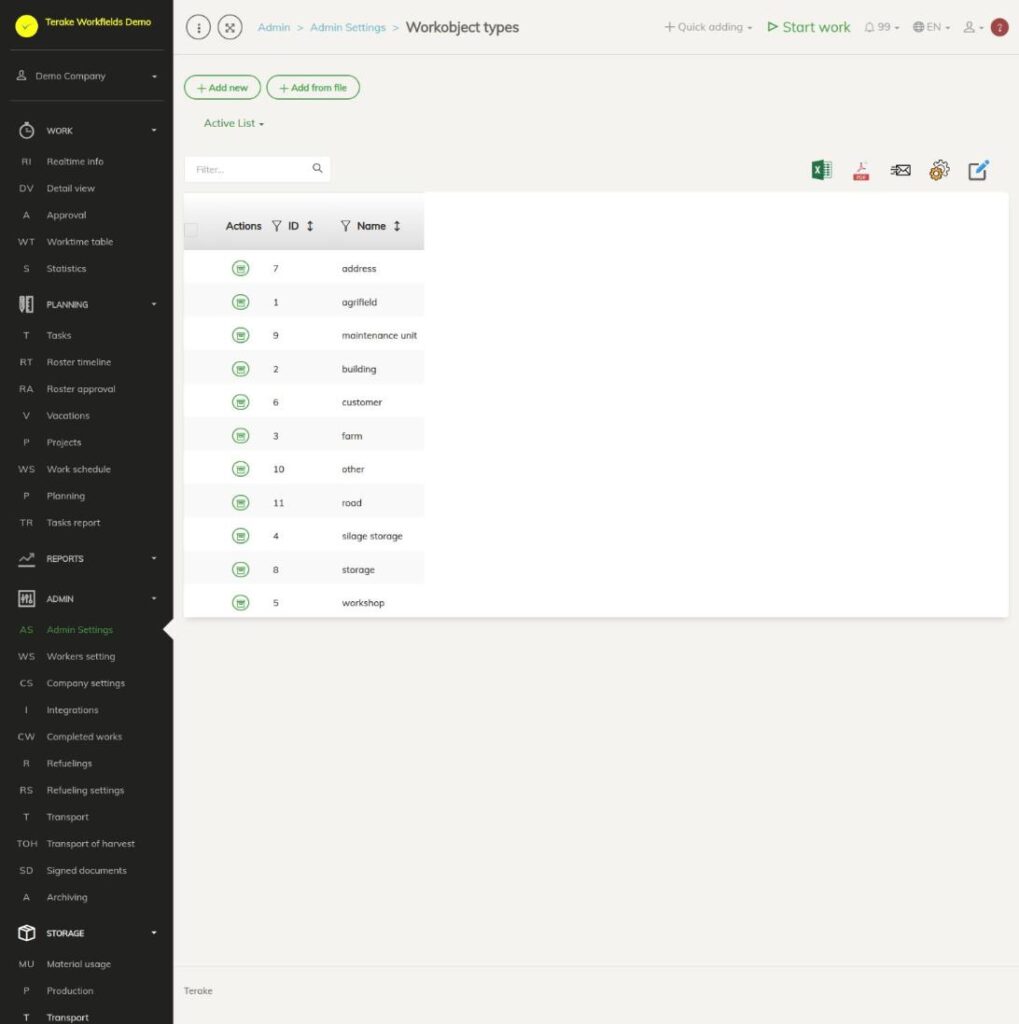Send table by email icon
This screenshot has height=1024, width=1019.
tap(900, 170)
